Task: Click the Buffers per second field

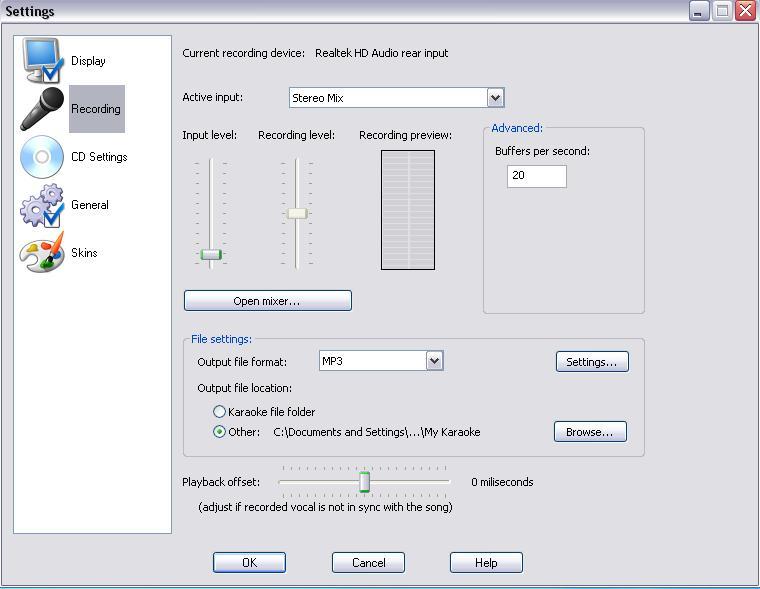Action: coord(537,176)
